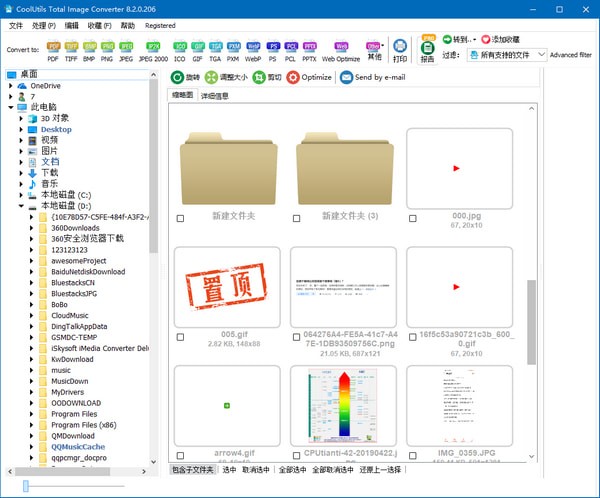
Task: Switch to the 详细信息 tab
Action: [x=215, y=96]
